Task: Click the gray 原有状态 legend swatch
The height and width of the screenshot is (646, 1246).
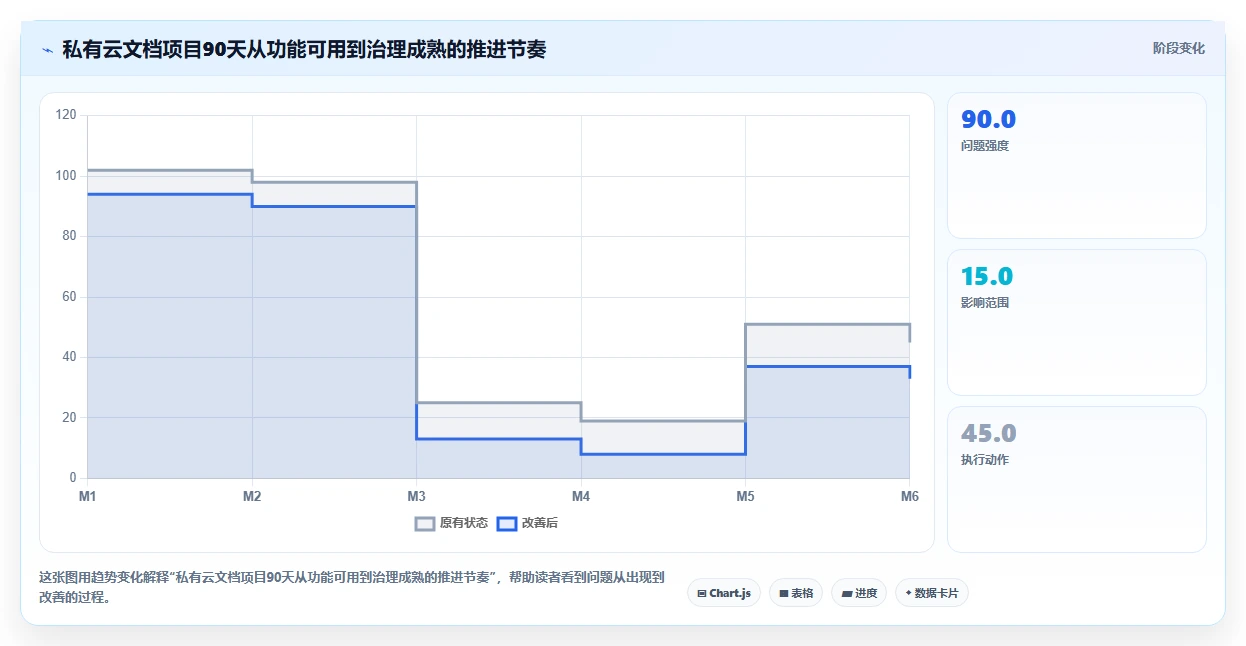Action: 425,523
